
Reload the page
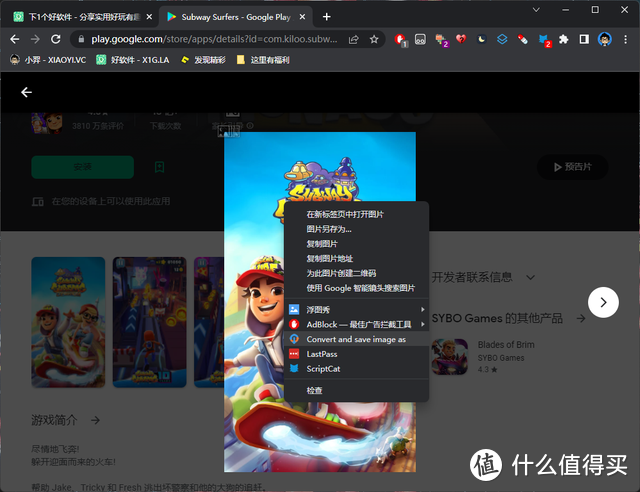coord(58,40)
